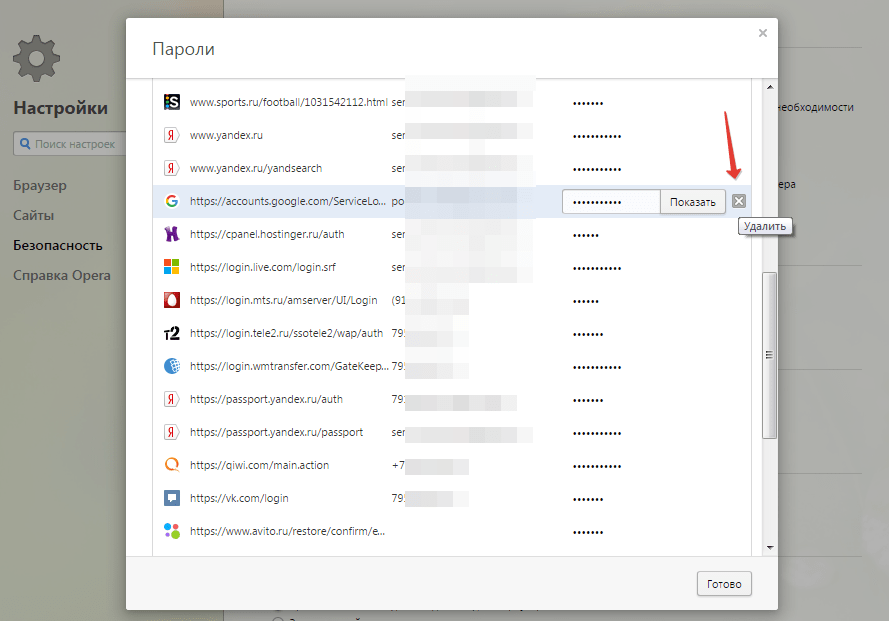Click the WebMoney globe icon

point(171,366)
